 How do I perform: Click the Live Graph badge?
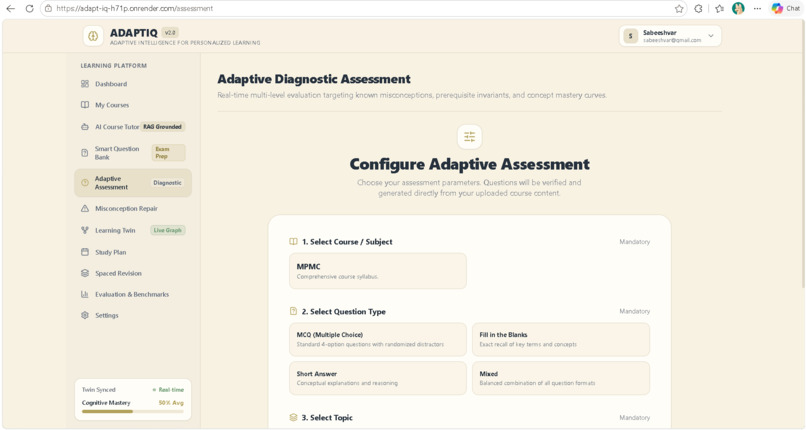coord(168,230)
